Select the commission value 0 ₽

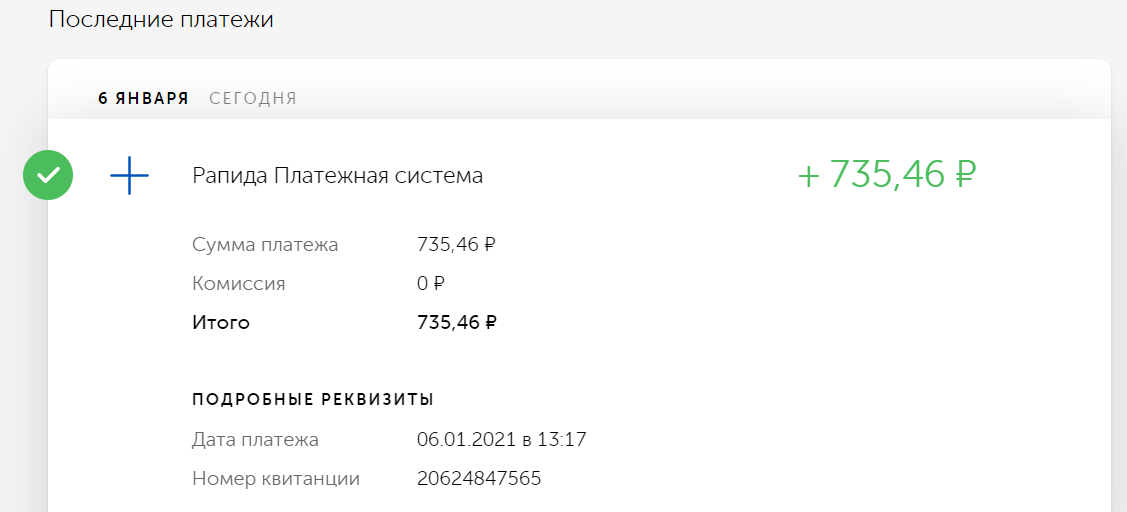coord(431,284)
